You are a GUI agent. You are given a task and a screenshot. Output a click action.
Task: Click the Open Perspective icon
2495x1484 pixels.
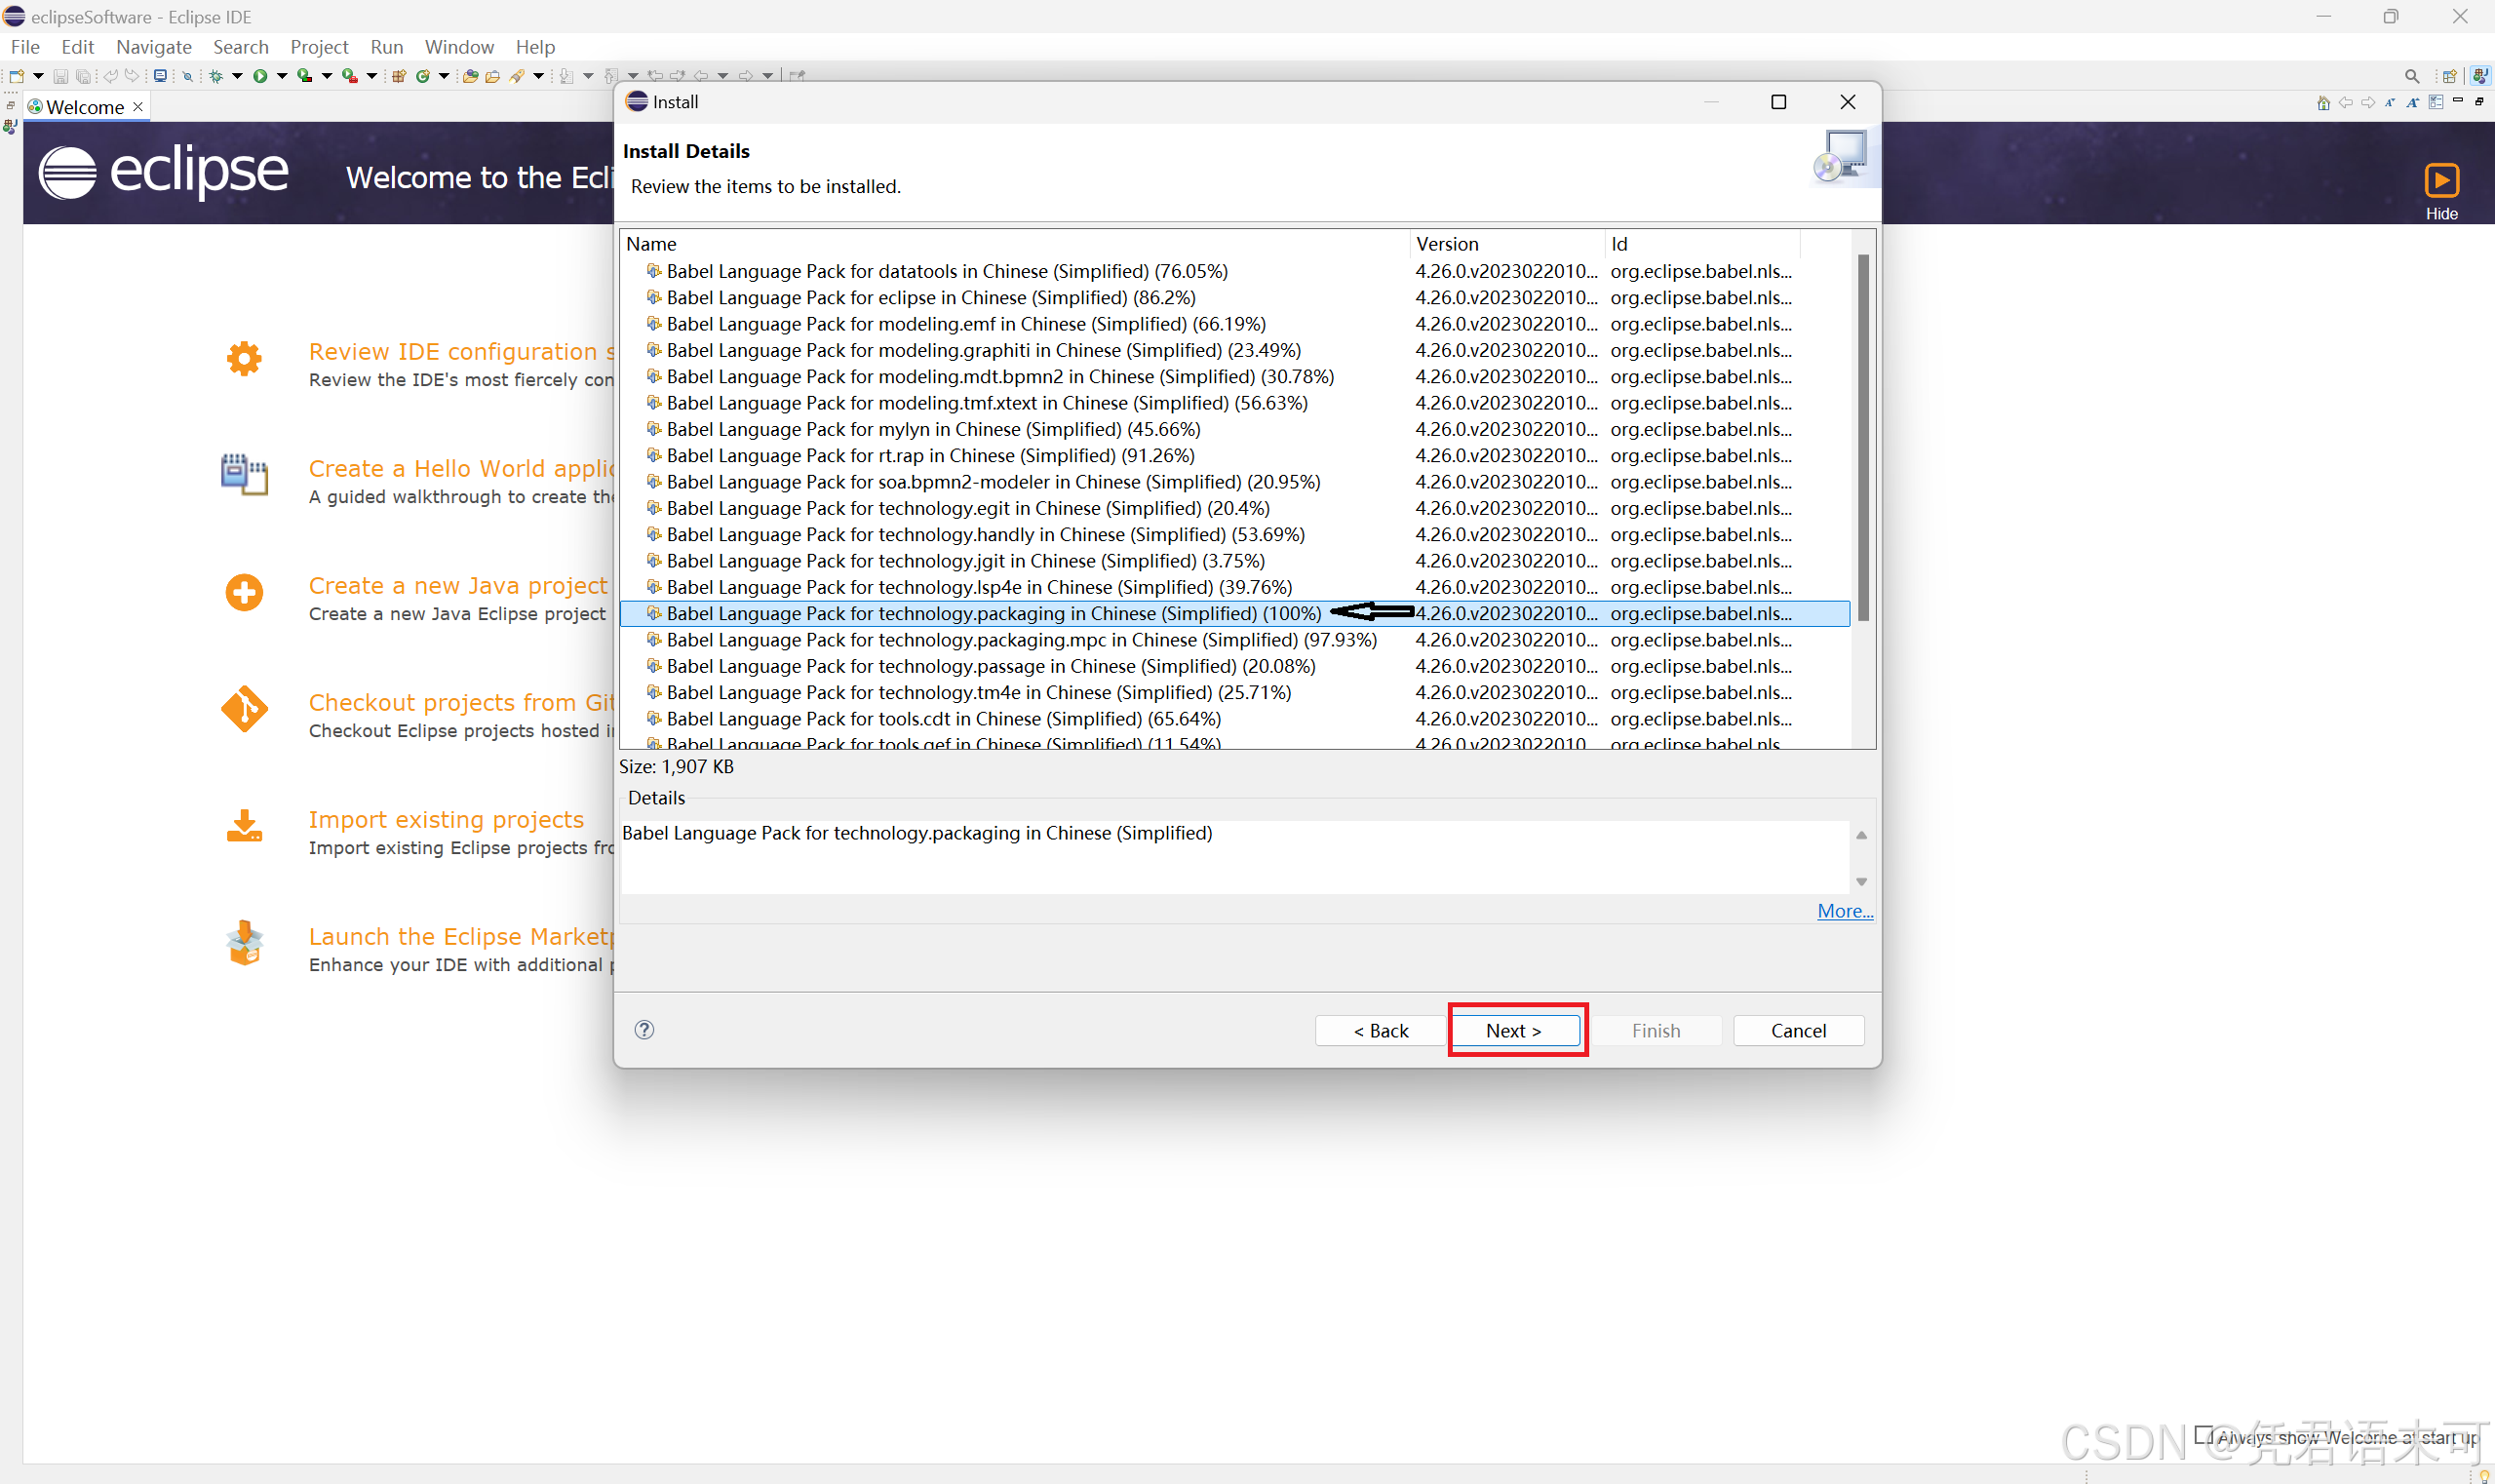click(x=2450, y=77)
